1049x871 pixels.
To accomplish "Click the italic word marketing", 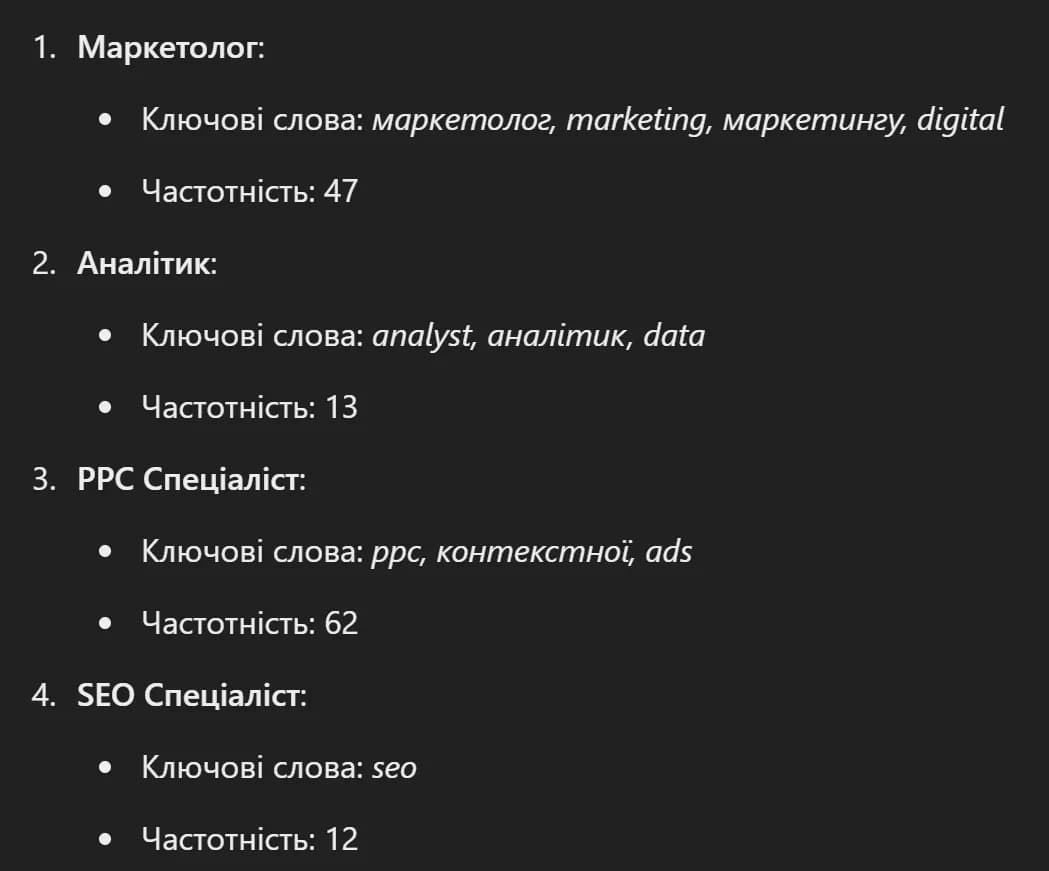I will 636,120.
